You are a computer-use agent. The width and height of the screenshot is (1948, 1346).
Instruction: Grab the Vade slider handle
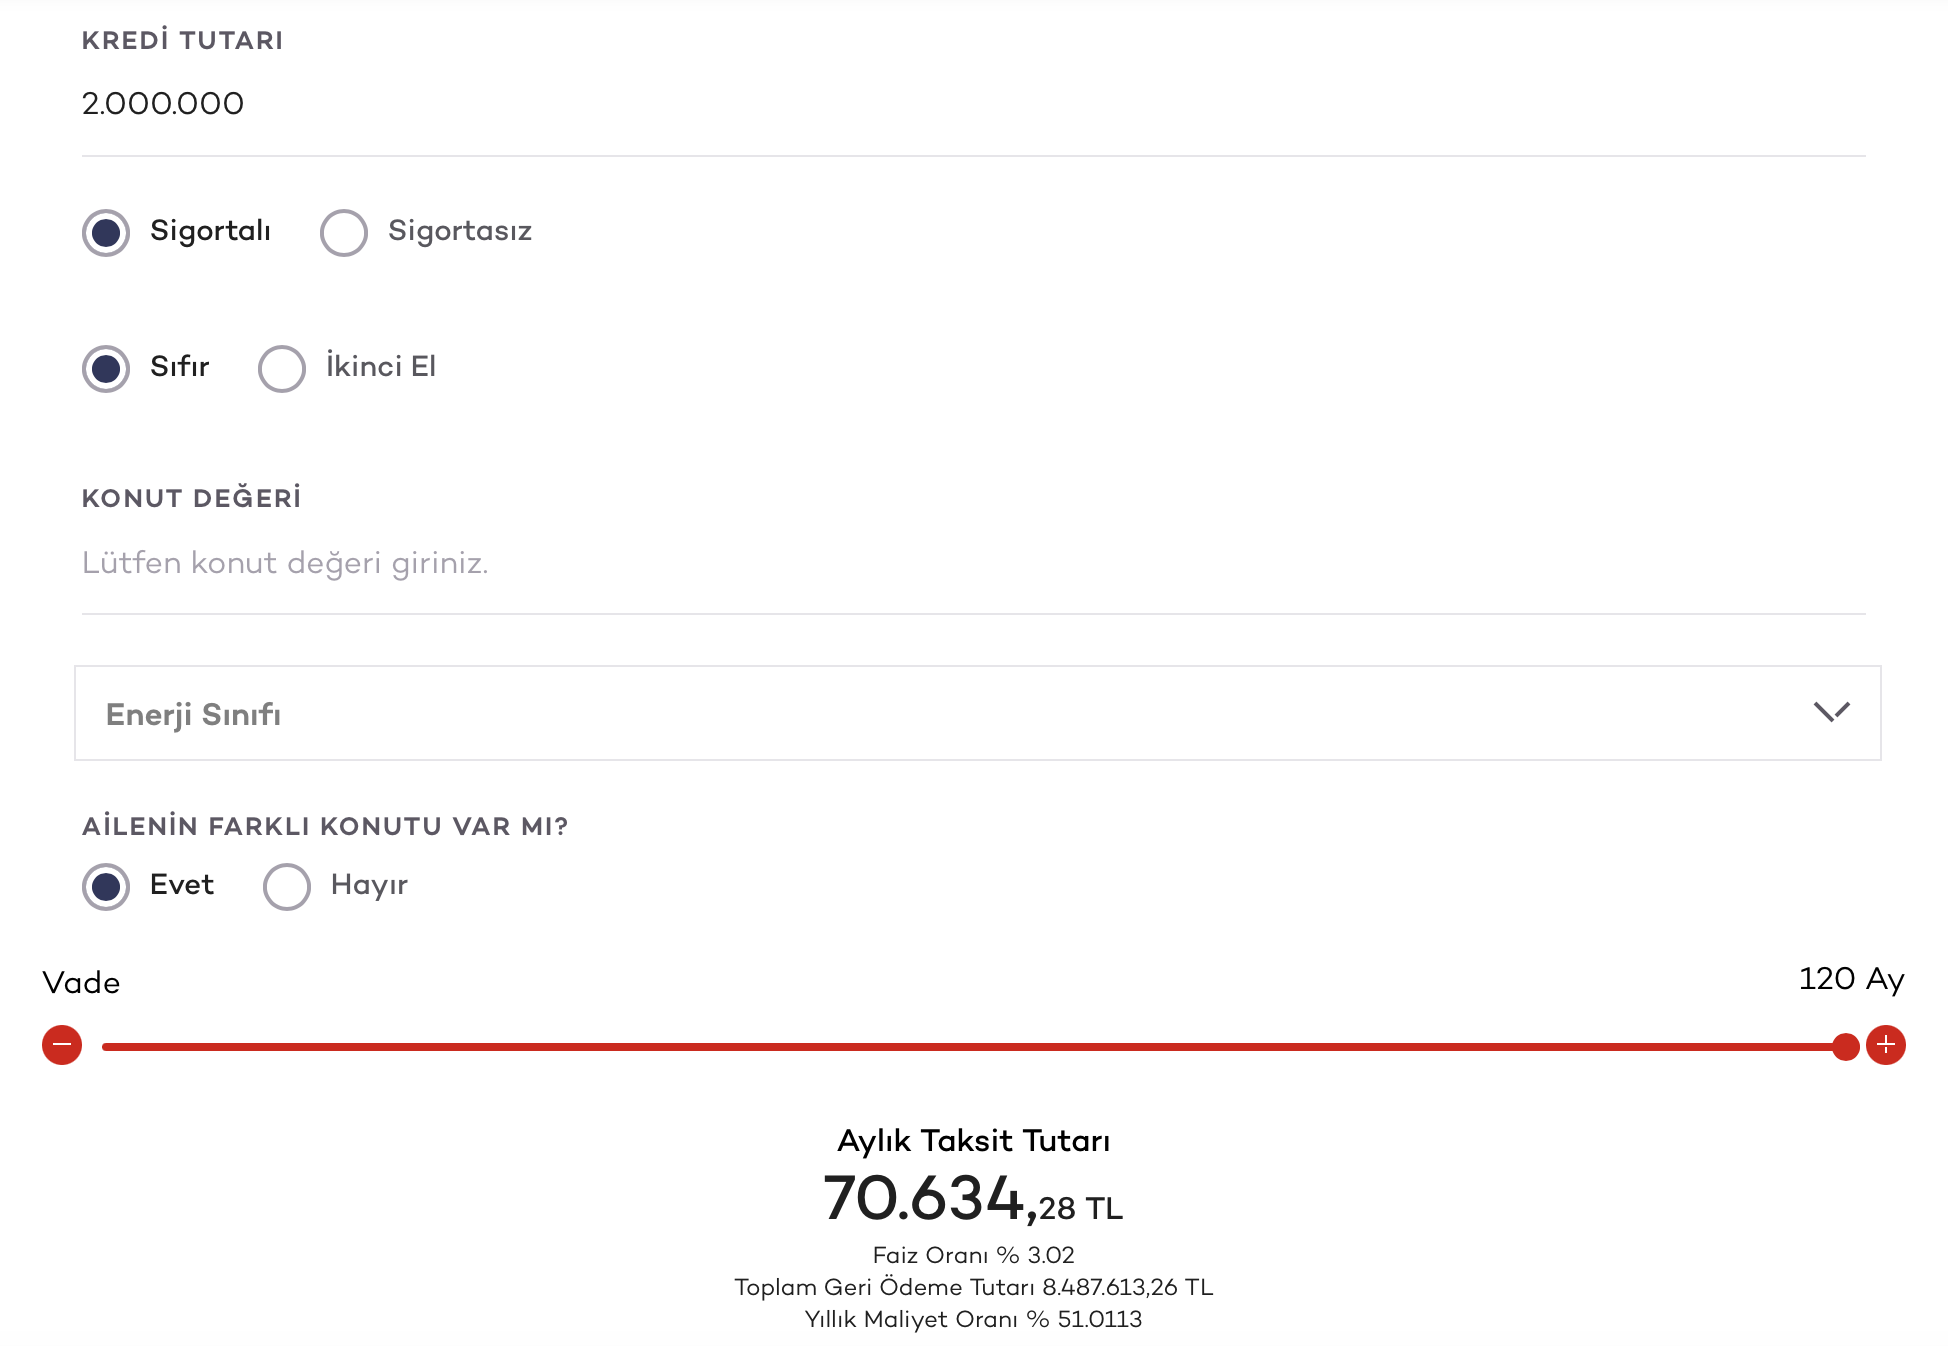tap(1845, 1047)
